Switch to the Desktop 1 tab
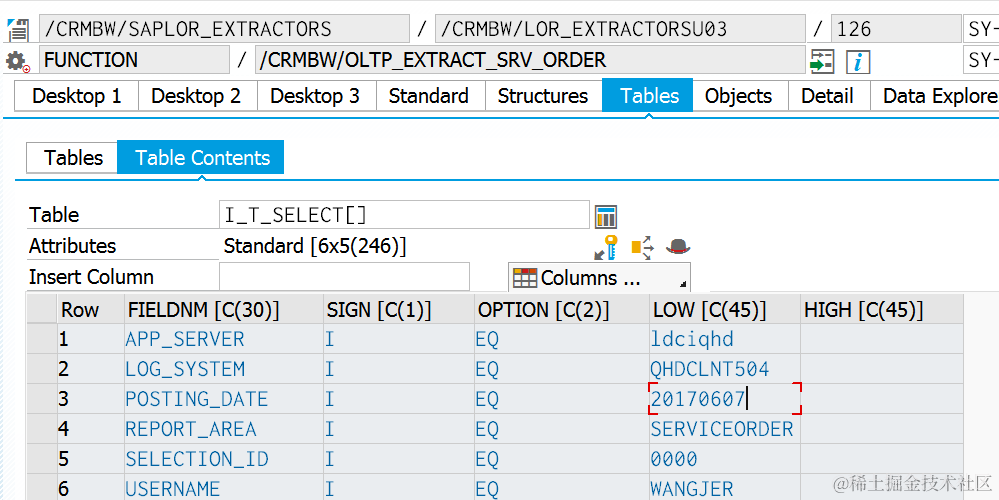This screenshot has height=500, width=999. (x=76, y=96)
